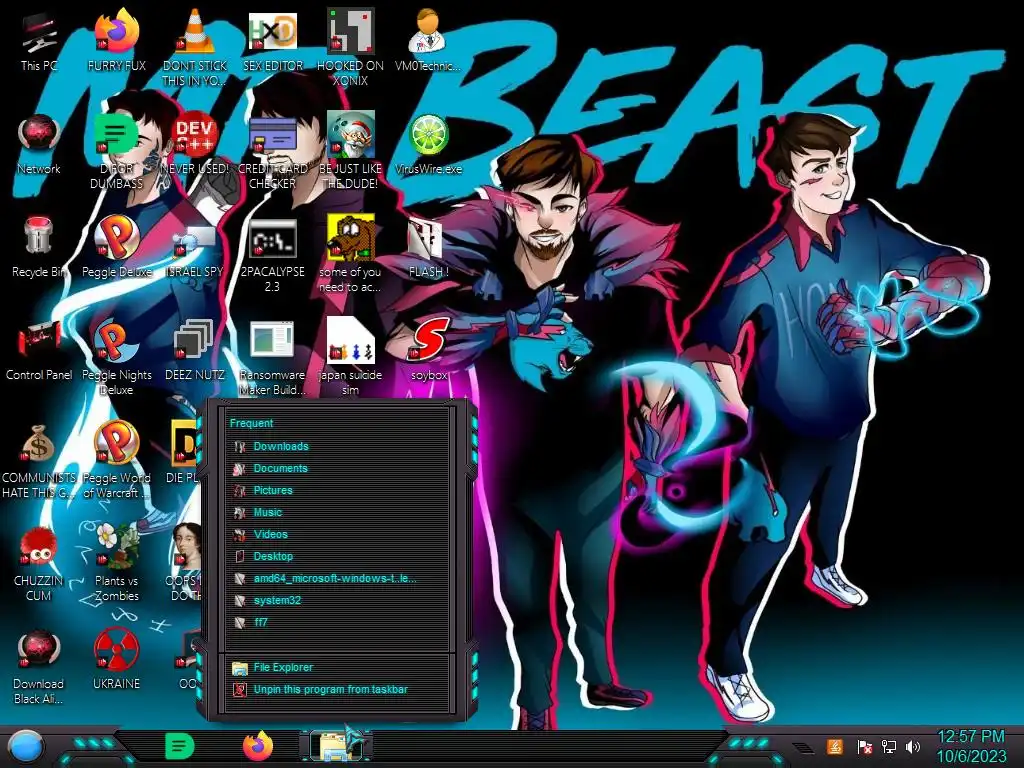Open the ff7 folder entry
1024x768 pixels.
pyautogui.click(x=336, y=622)
